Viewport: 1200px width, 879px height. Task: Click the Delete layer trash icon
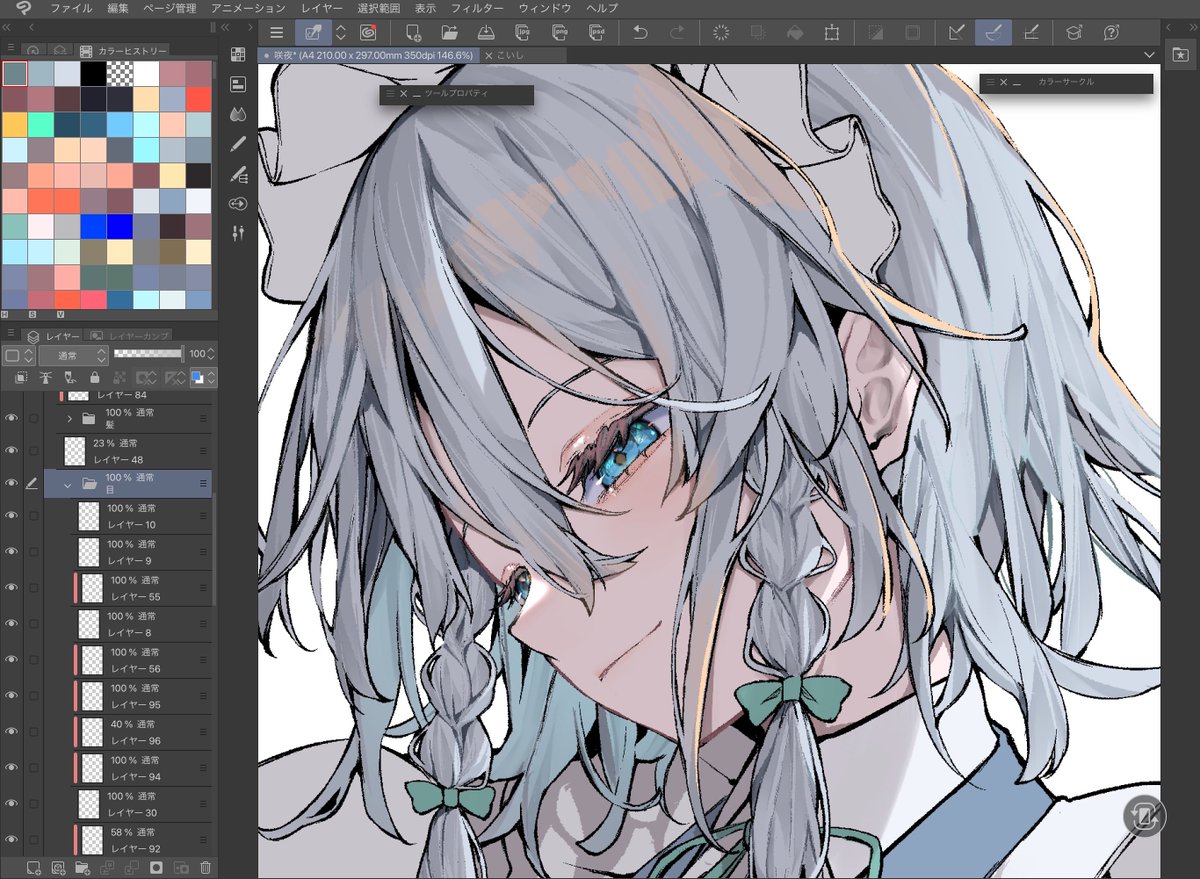pos(206,868)
